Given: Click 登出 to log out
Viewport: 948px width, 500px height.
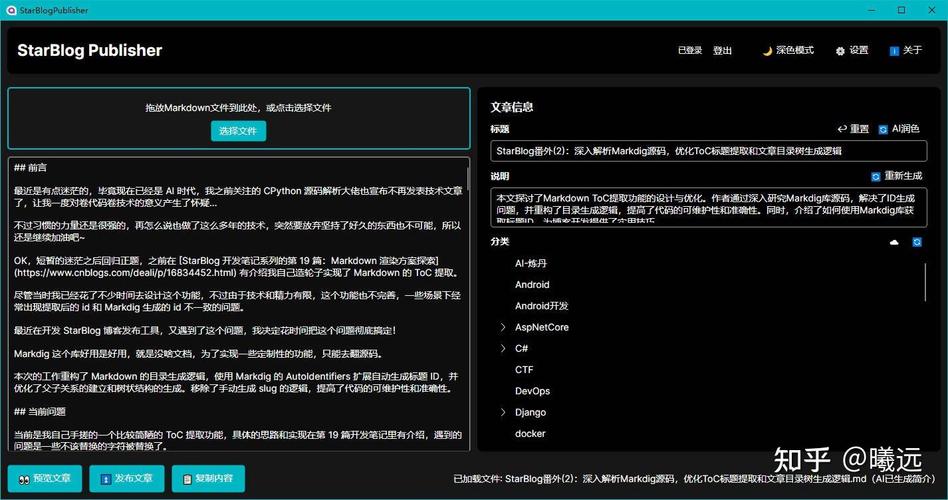Looking at the screenshot, I should (x=722, y=51).
